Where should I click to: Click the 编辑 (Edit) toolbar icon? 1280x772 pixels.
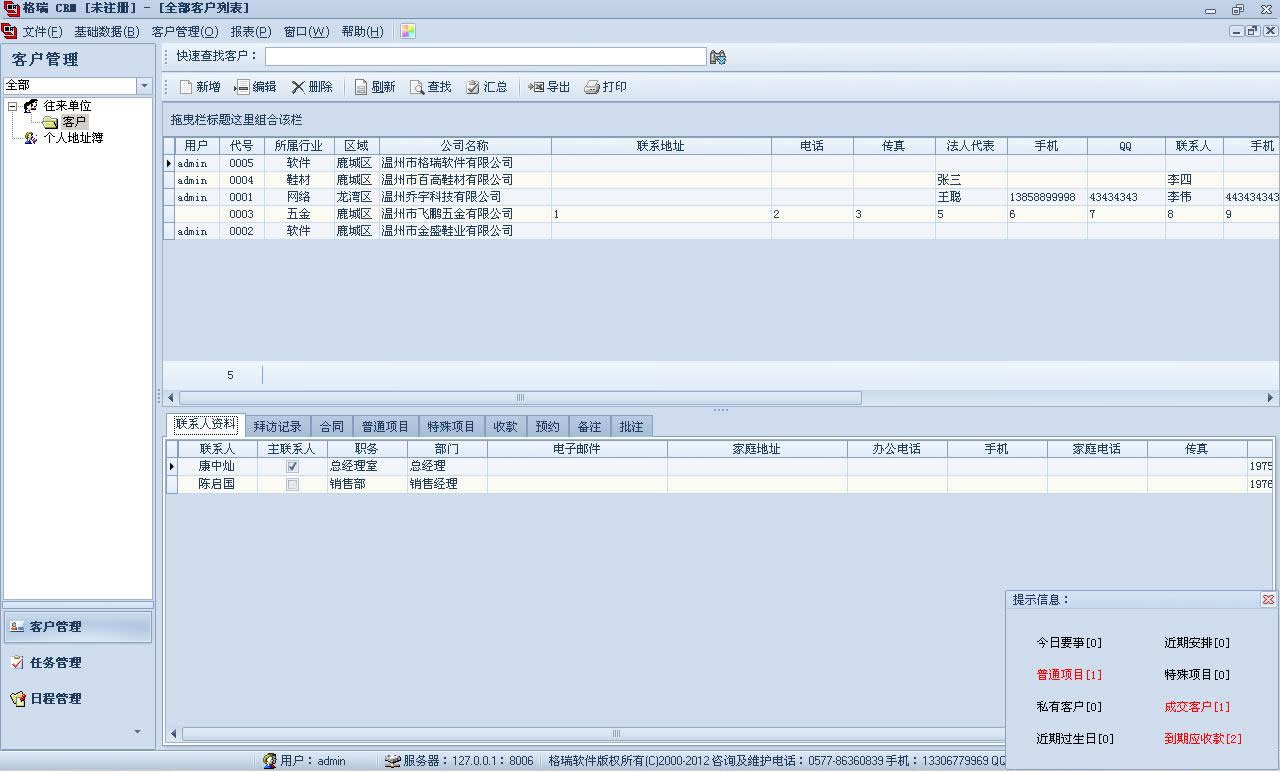242,87
